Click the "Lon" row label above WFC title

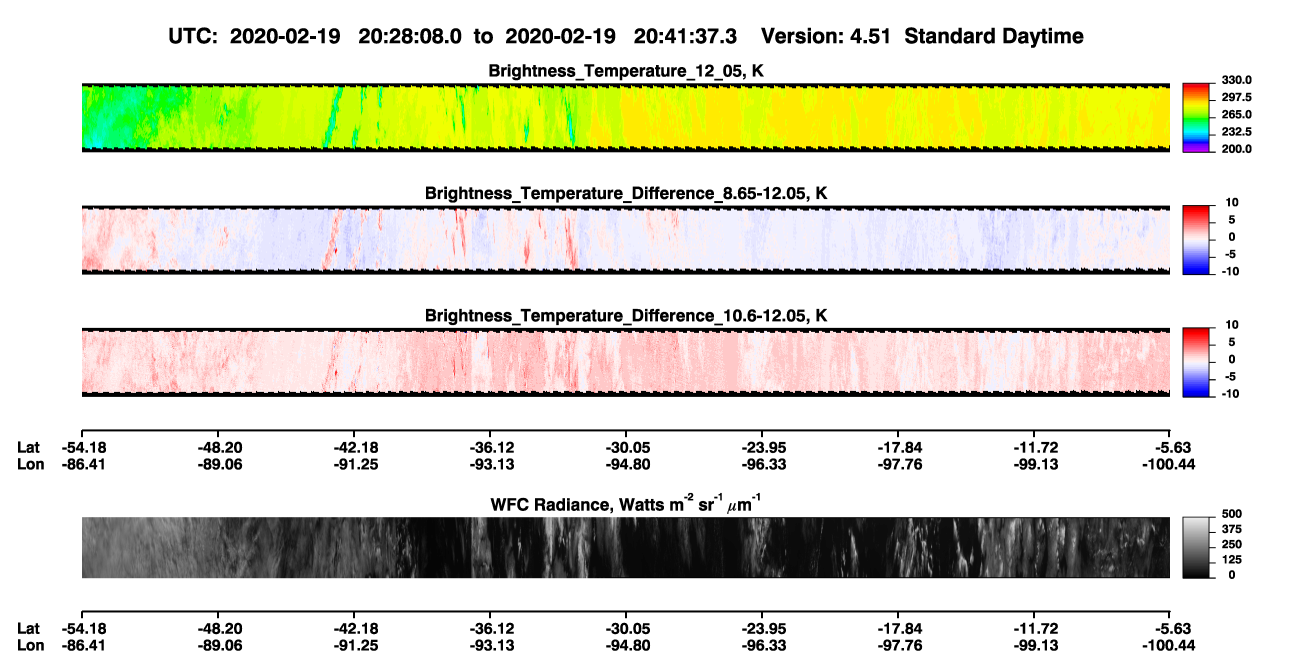(30, 464)
